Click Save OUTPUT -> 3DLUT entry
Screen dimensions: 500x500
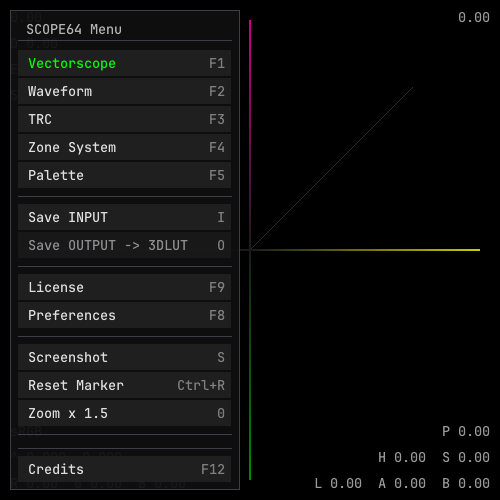124,245
